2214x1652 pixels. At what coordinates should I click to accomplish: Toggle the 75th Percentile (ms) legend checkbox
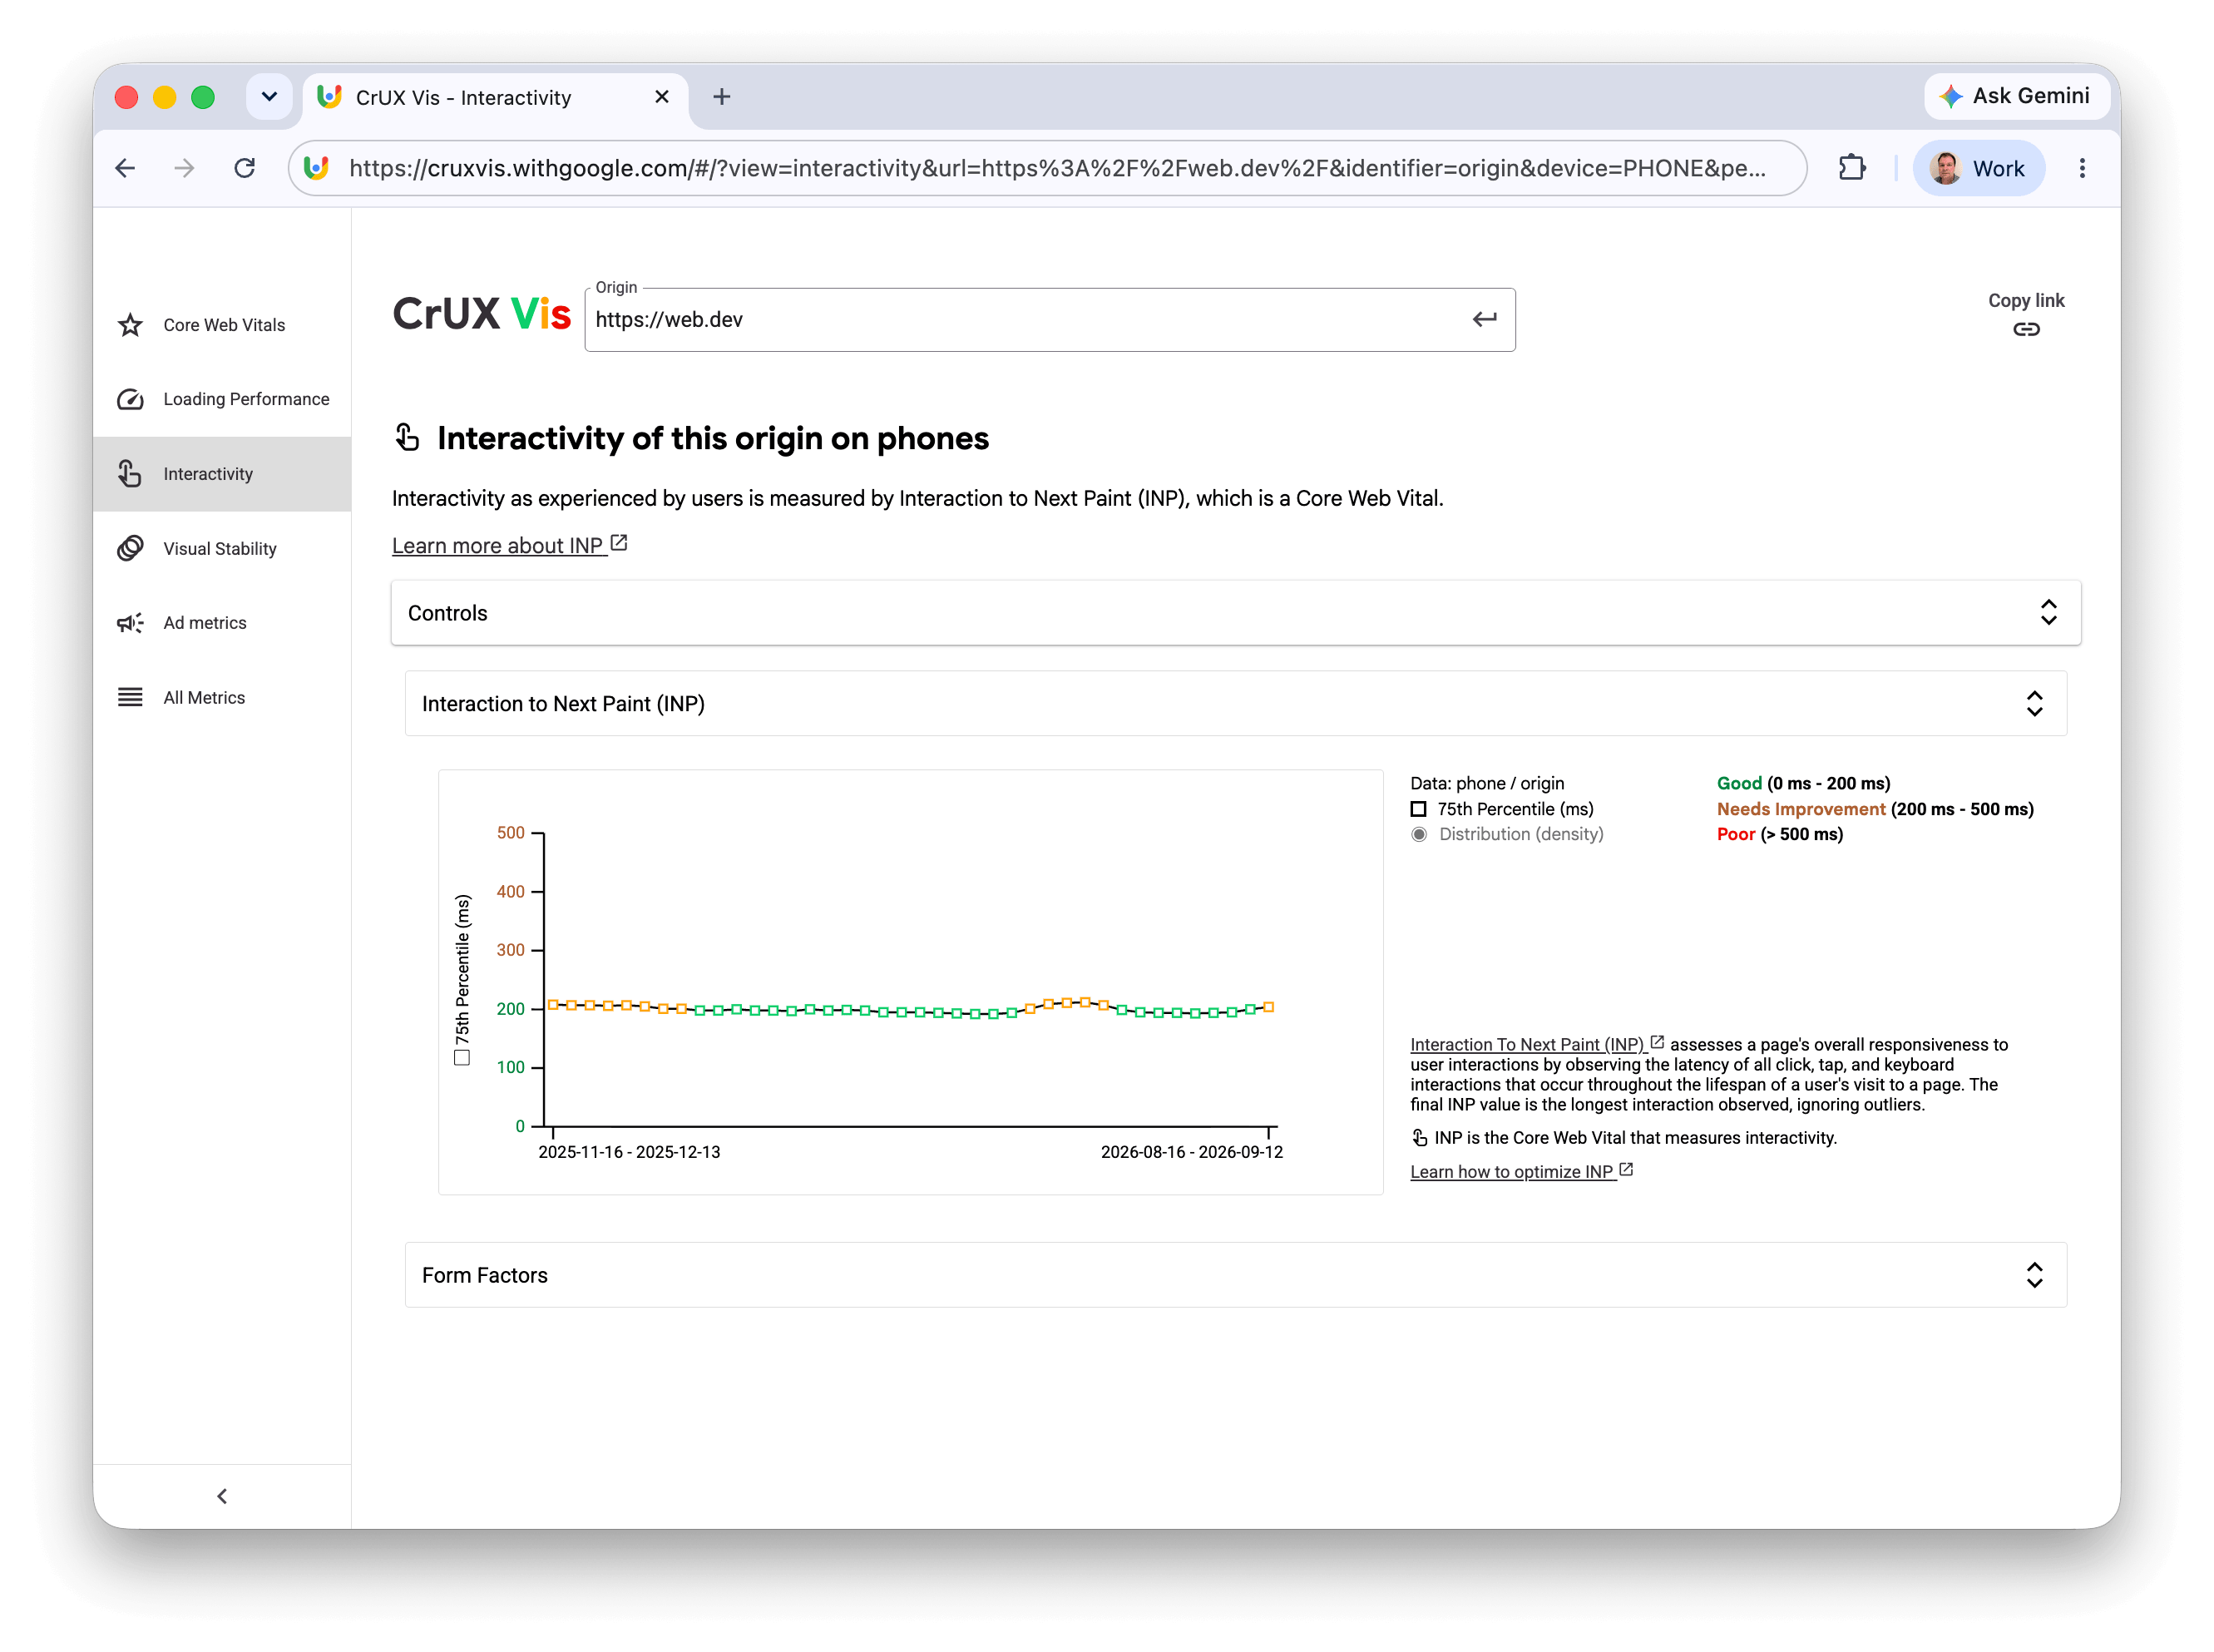pos(1418,809)
